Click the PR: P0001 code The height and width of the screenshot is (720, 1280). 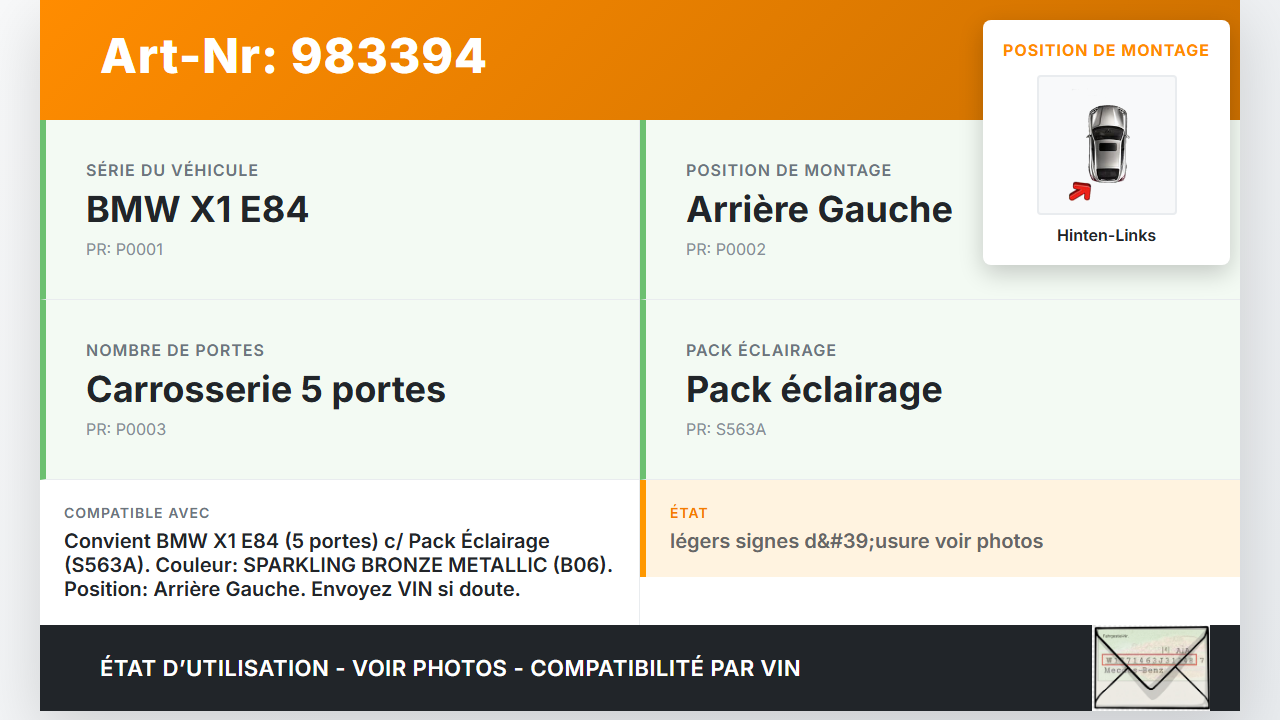pyautogui.click(x=125, y=249)
